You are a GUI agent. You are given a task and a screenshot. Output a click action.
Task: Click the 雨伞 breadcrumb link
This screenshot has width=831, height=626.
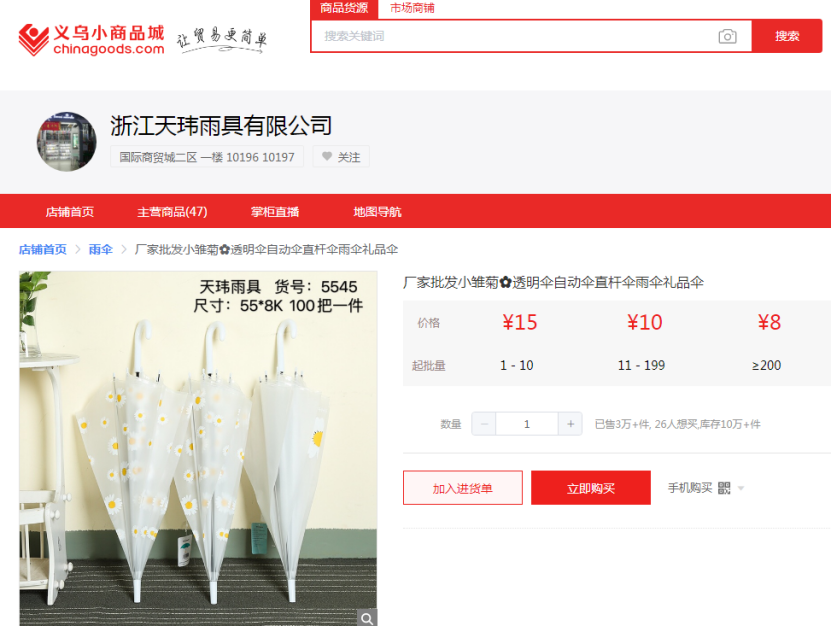click(x=101, y=249)
